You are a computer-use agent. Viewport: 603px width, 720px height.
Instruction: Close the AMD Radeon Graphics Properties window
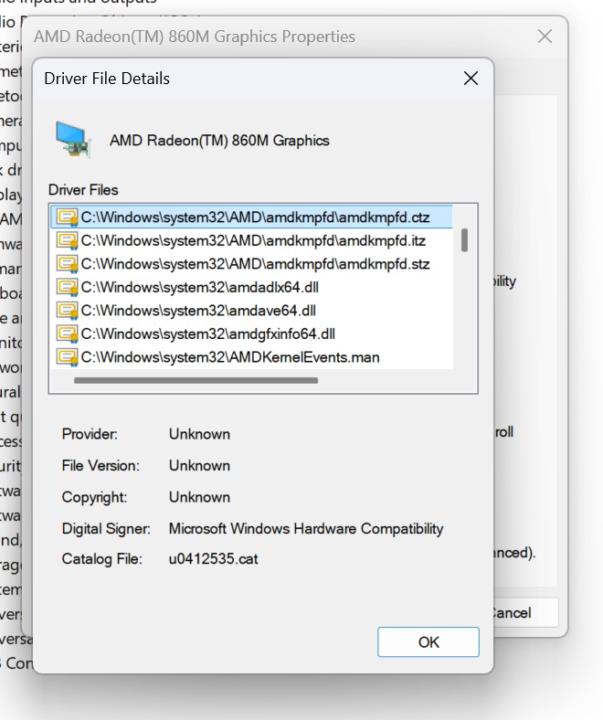coord(545,36)
